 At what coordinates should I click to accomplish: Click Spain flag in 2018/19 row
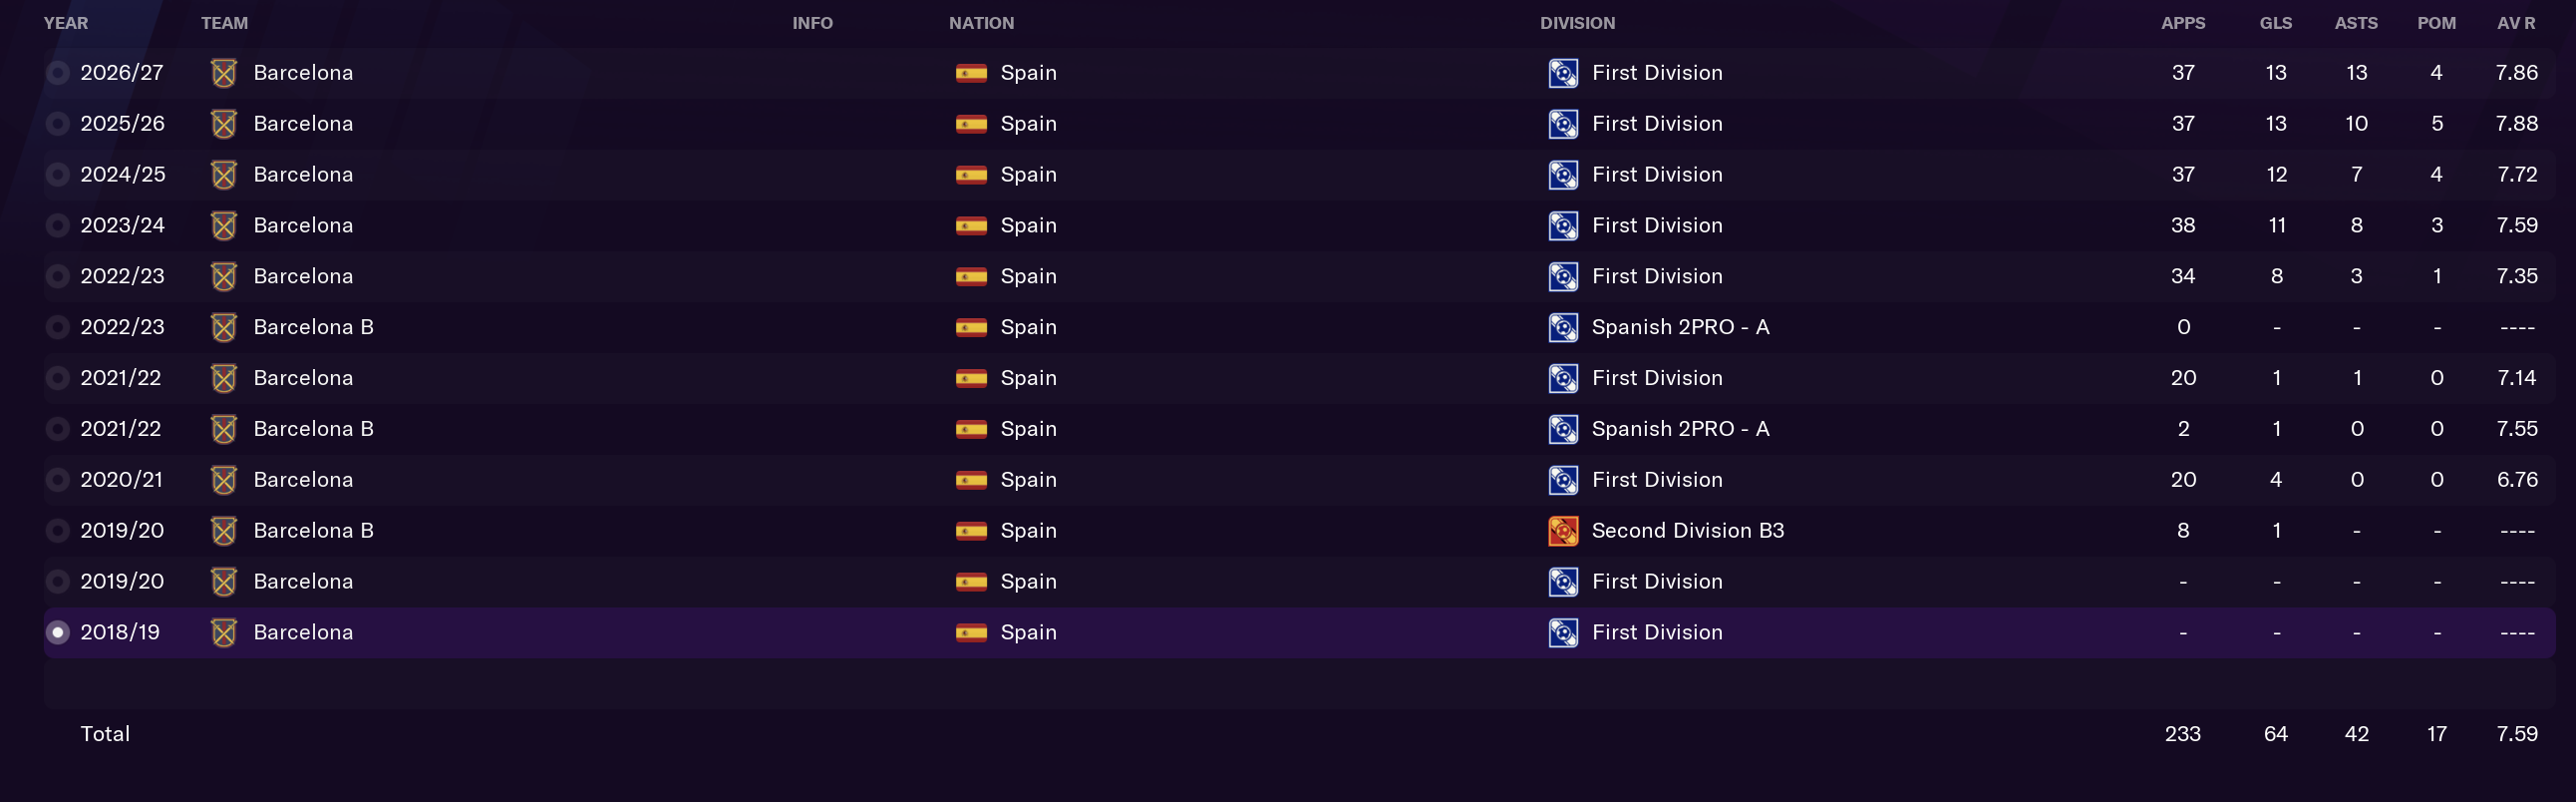pos(971,633)
